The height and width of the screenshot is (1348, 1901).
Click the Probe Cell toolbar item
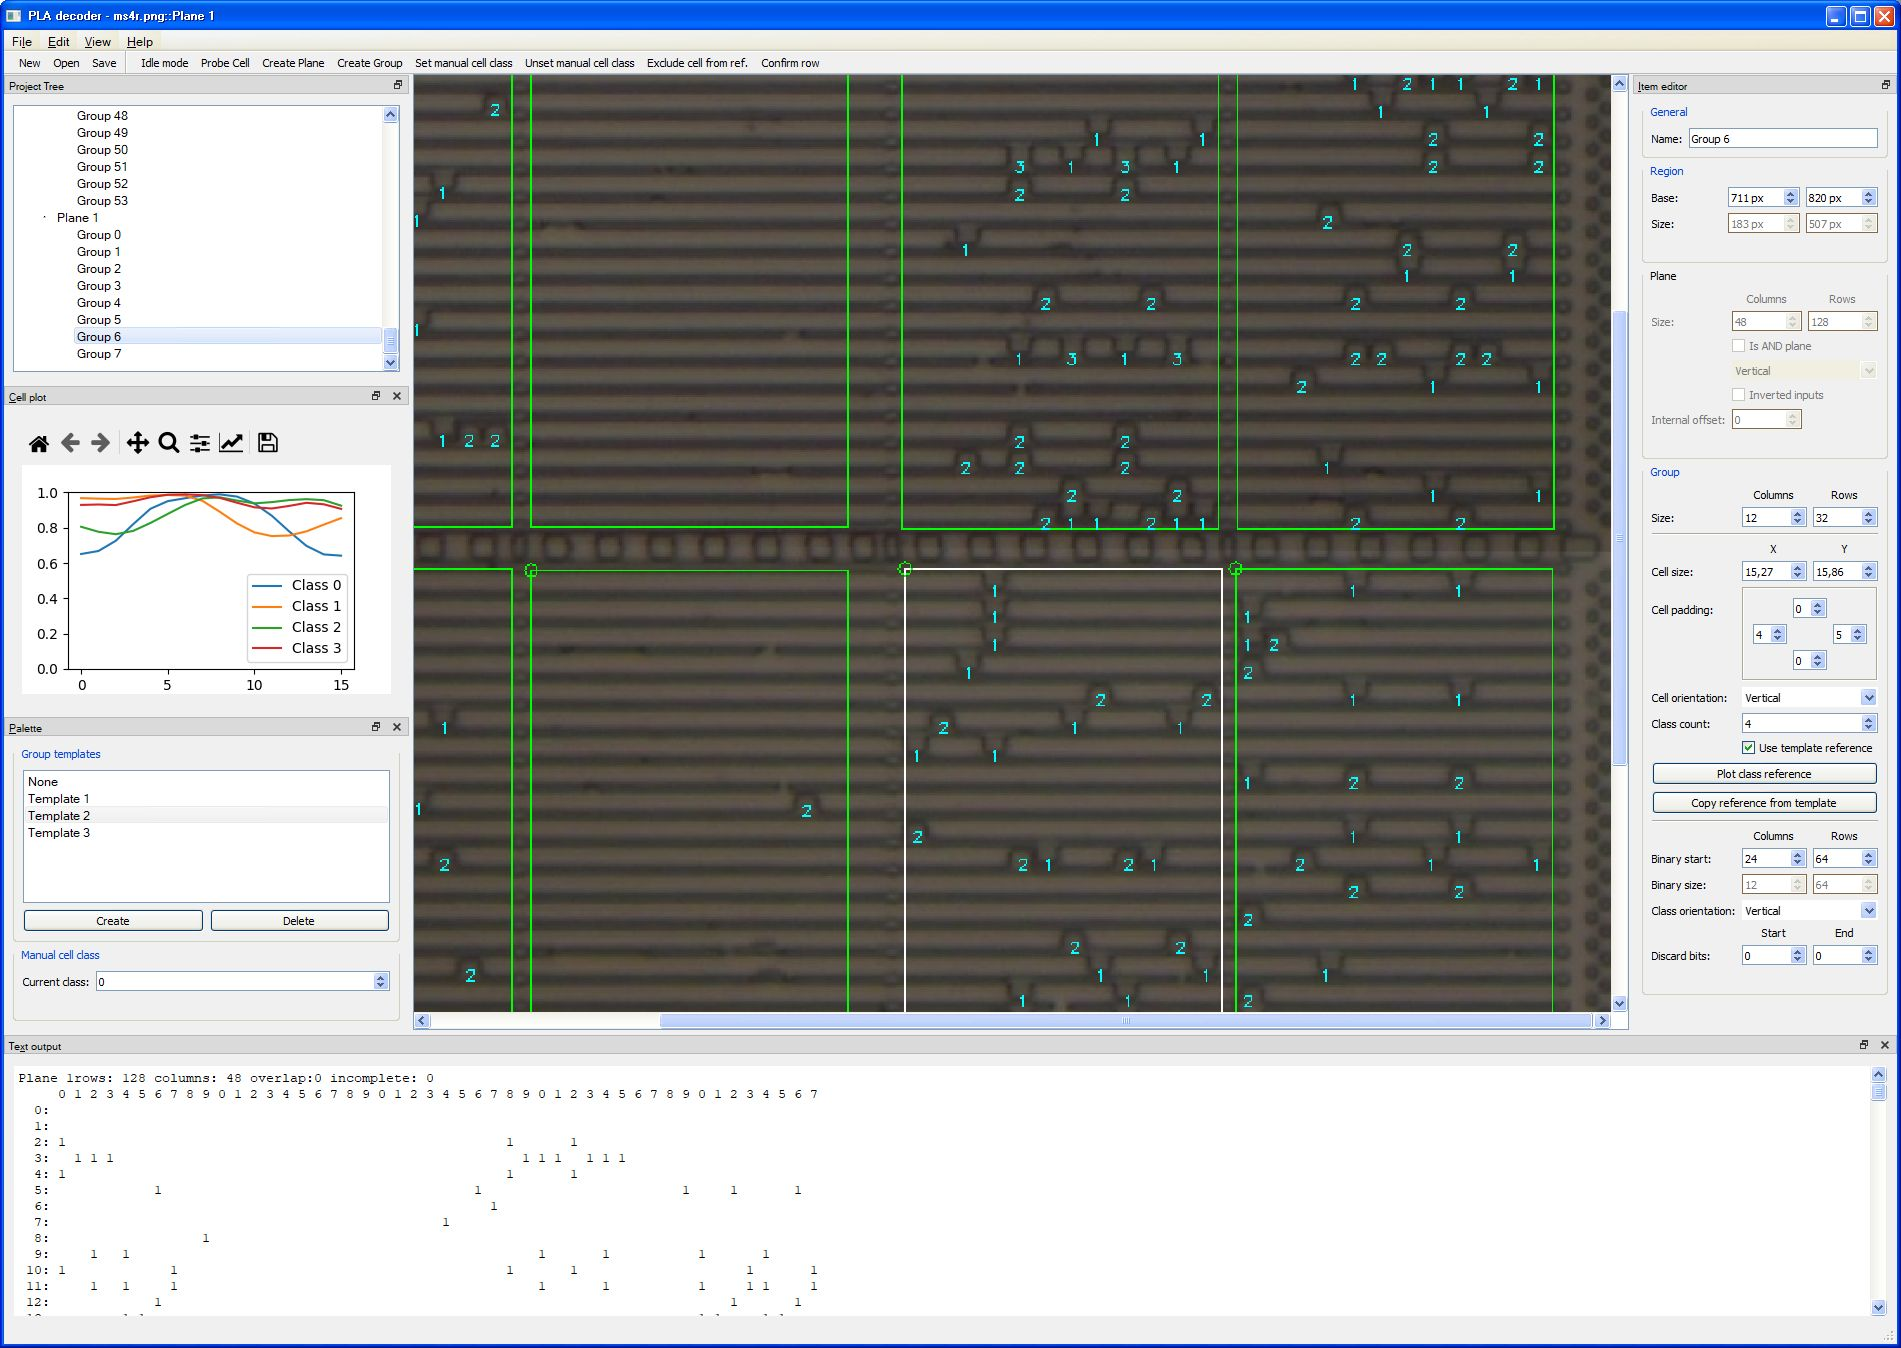pos(225,63)
